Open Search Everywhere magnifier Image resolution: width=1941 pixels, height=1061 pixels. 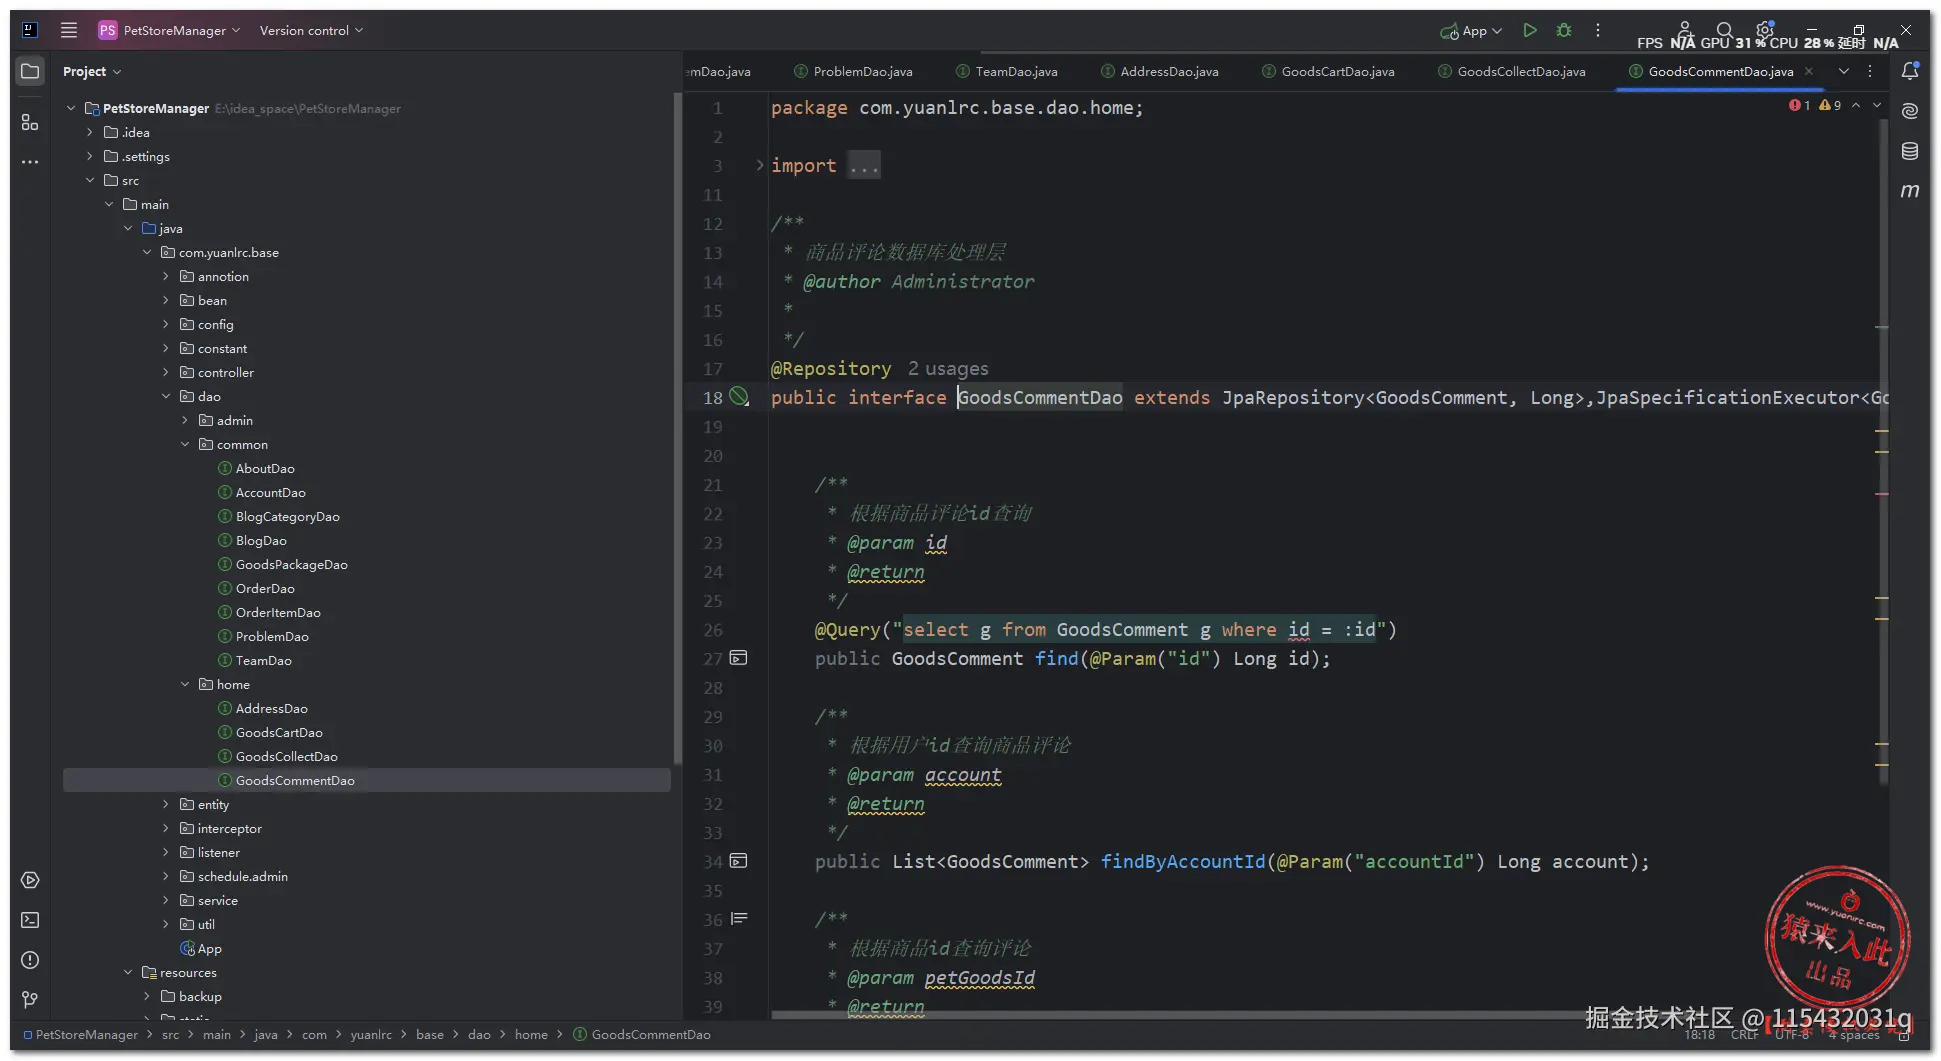[x=1725, y=30]
